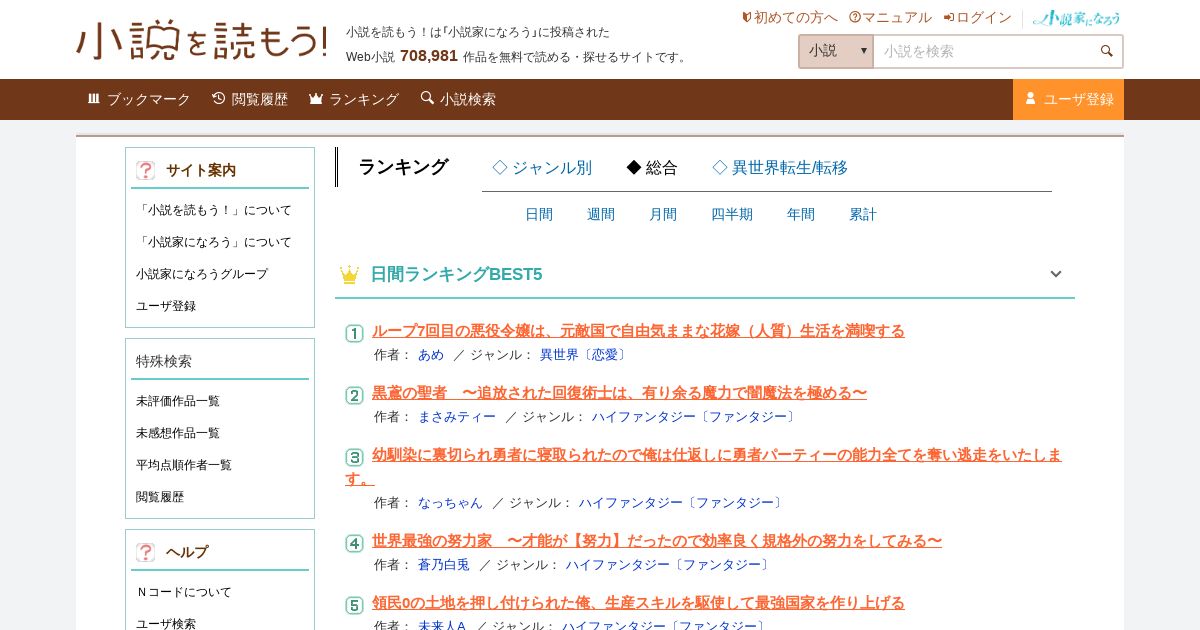
Task: Click the crown icon beside 日間ランキングBEST5
Action: tap(349, 274)
